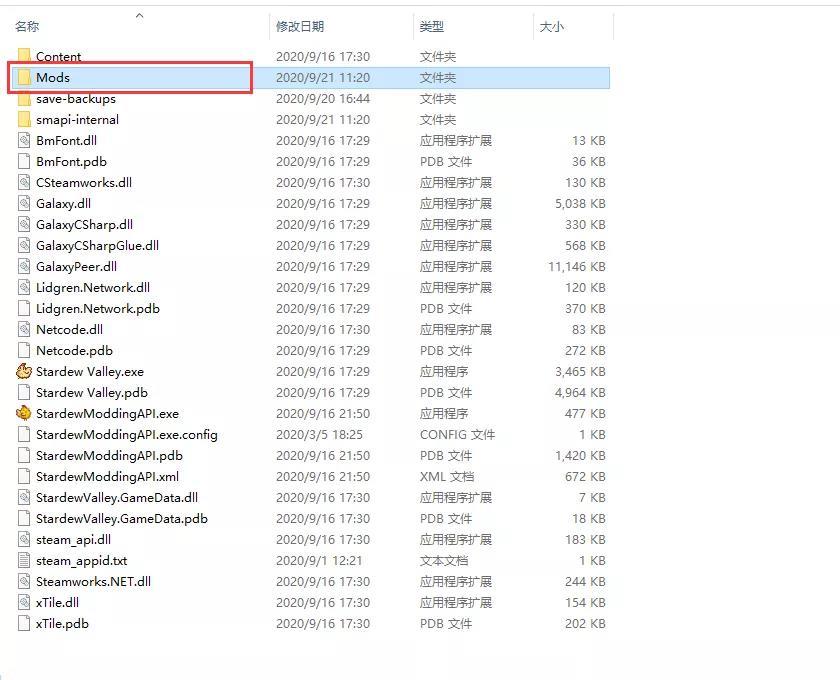Click the CSteamworks.dll file icon
The image size is (840, 680).
click(24, 182)
